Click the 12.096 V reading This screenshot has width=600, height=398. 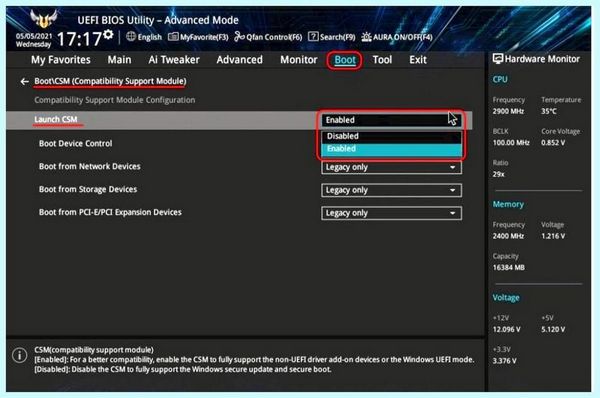tap(506, 329)
